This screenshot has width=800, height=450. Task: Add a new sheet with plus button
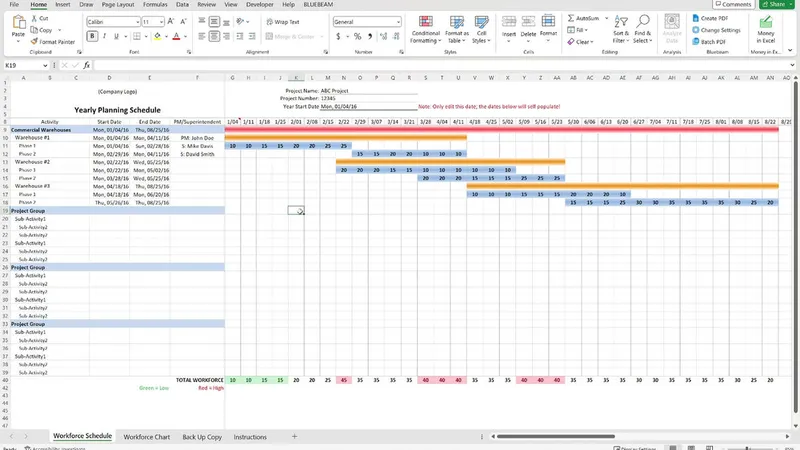click(294, 437)
